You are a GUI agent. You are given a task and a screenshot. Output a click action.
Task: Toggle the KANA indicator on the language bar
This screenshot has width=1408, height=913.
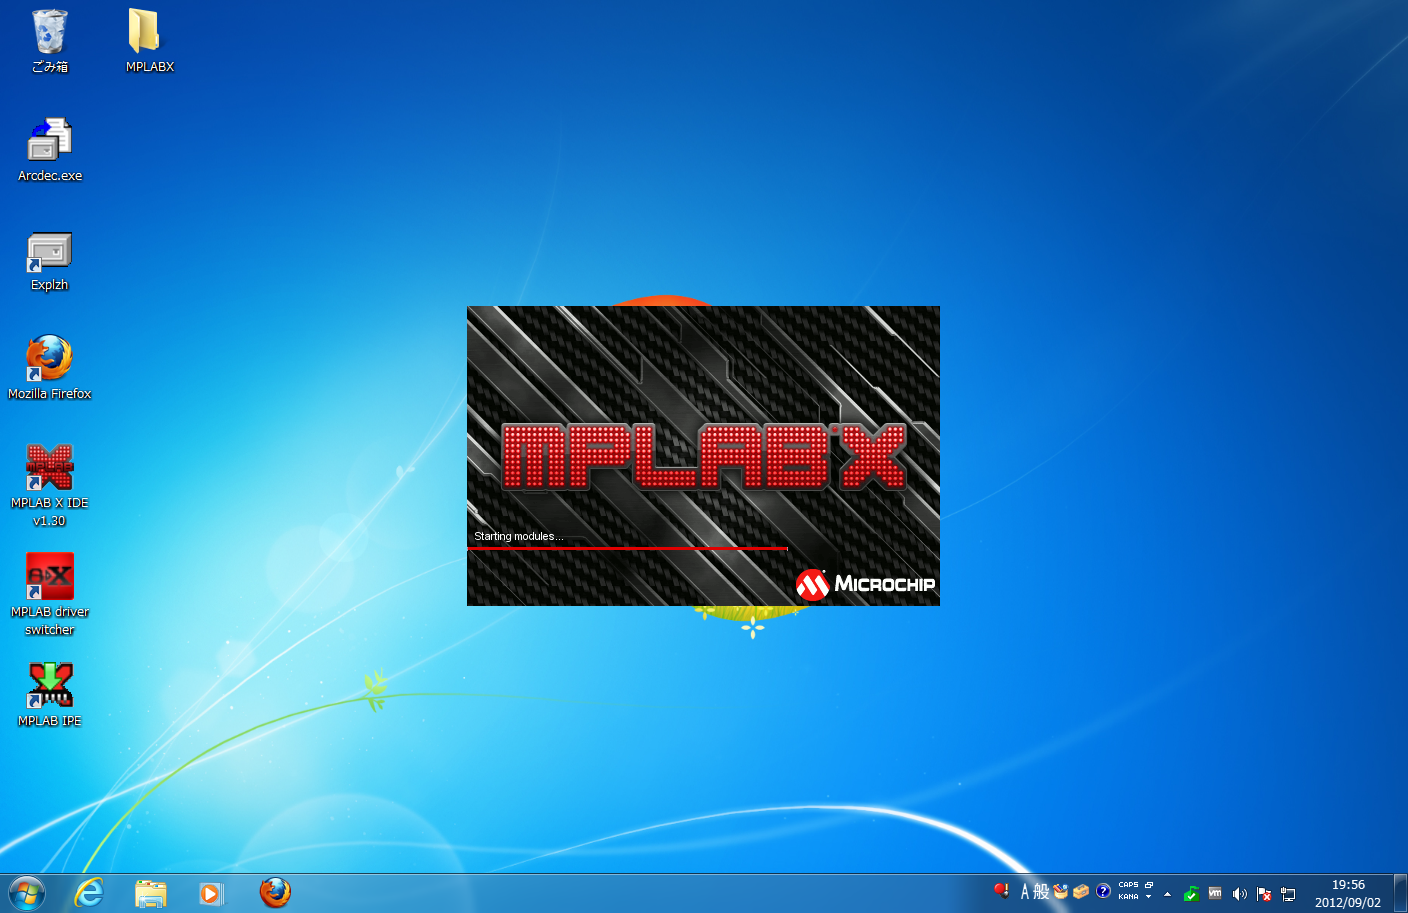(x=1128, y=897)
